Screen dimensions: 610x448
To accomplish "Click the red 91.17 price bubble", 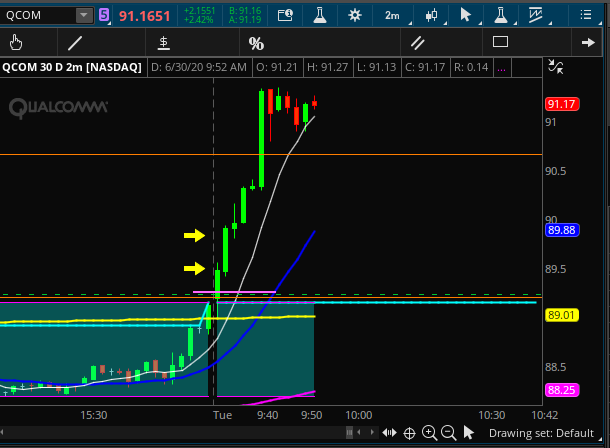I will click(562, 104).
